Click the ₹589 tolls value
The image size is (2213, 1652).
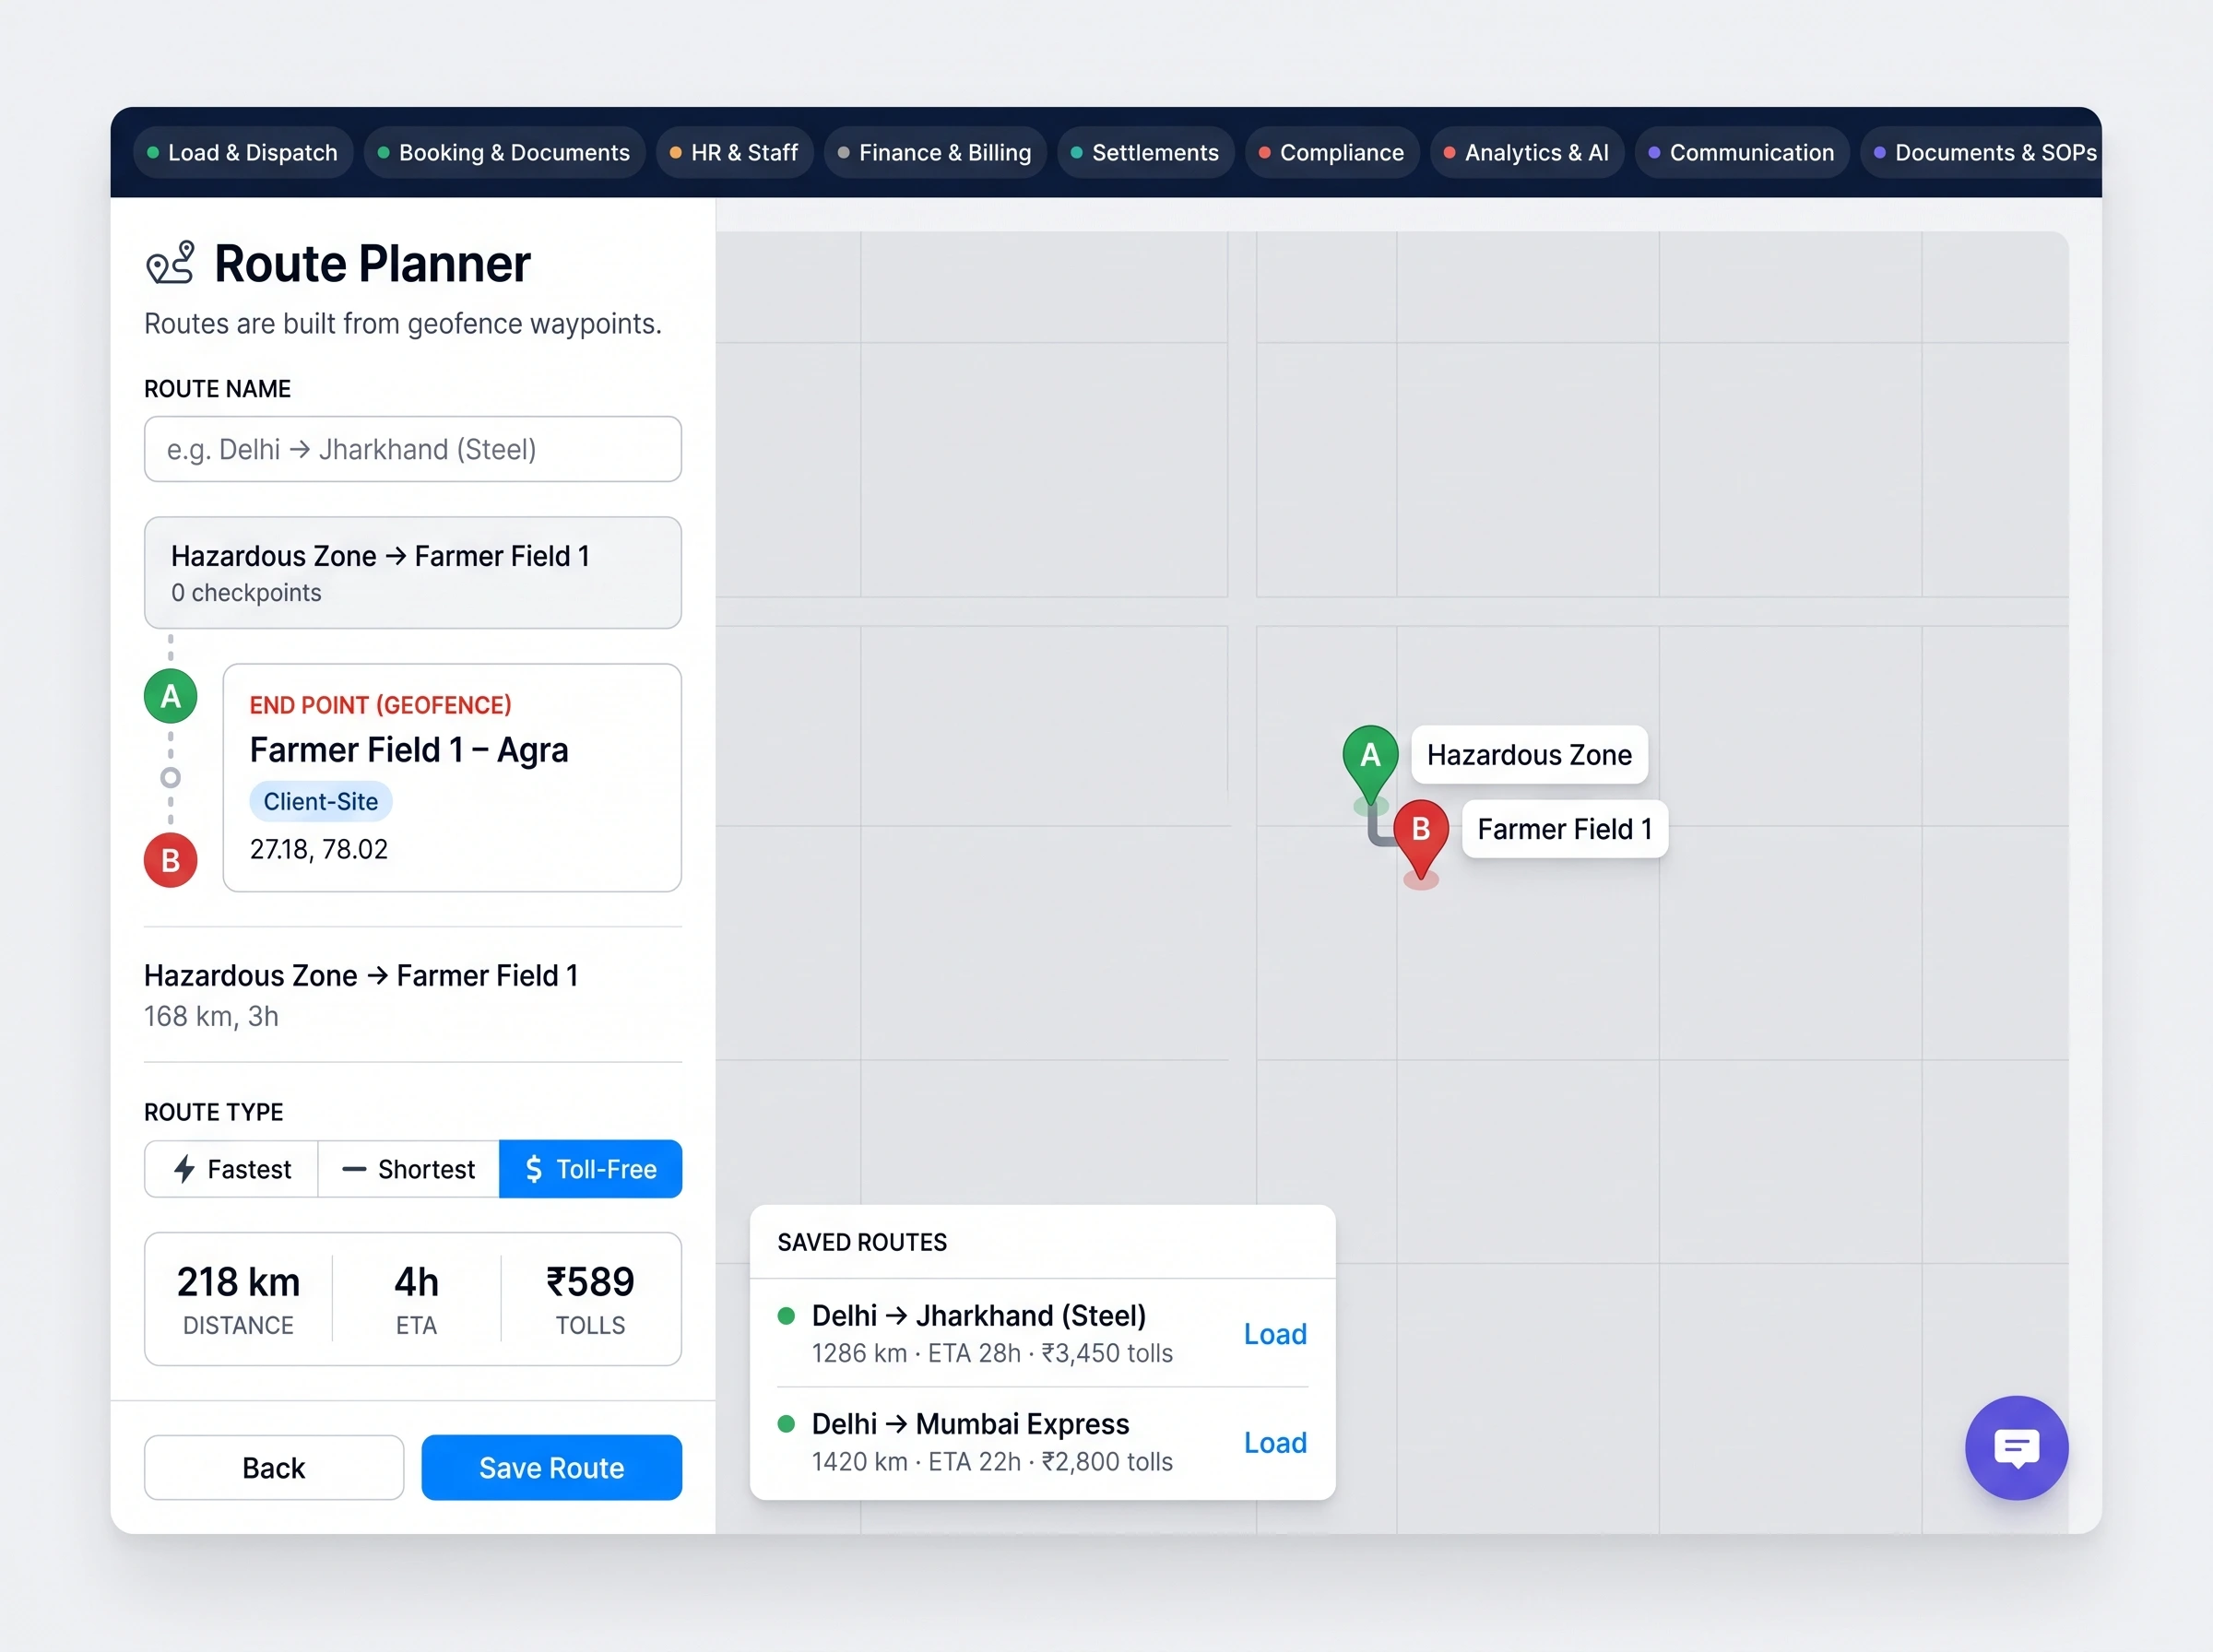click(590, 1281)
